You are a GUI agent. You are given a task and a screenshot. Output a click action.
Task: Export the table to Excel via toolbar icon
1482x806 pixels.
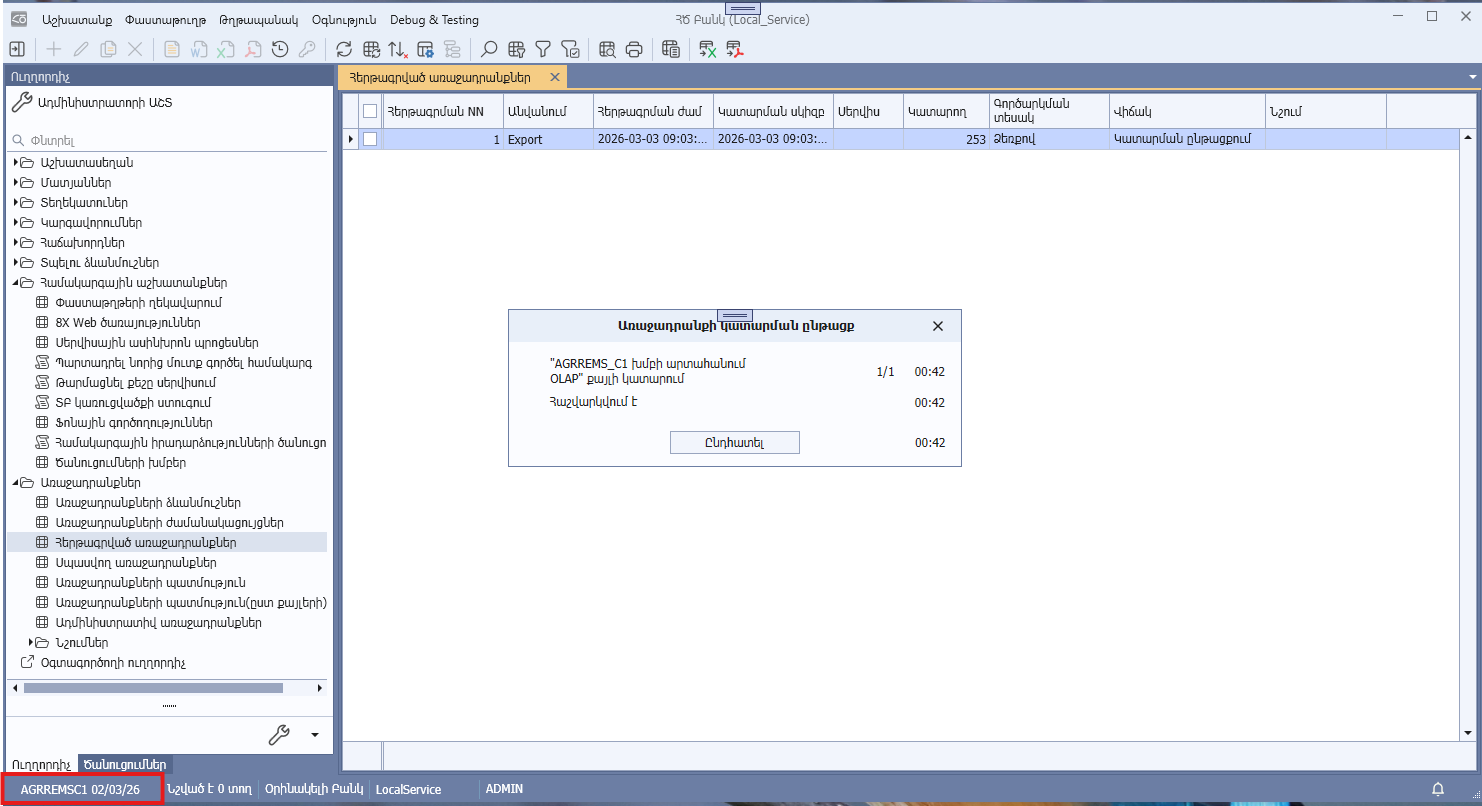pyautogui.click(x=708, y=49)
